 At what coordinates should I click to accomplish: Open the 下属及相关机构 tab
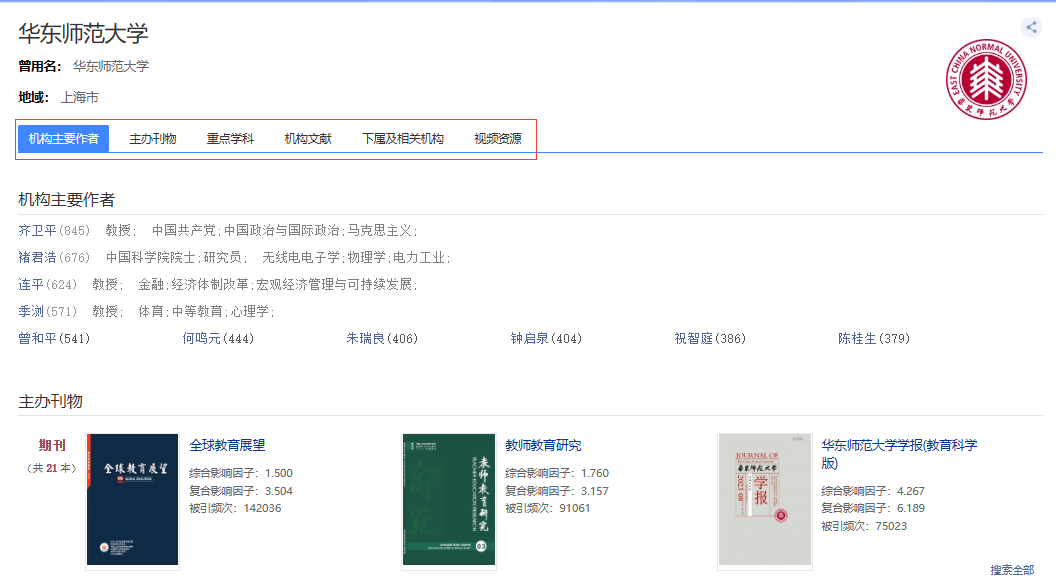[x=403, y=139]
